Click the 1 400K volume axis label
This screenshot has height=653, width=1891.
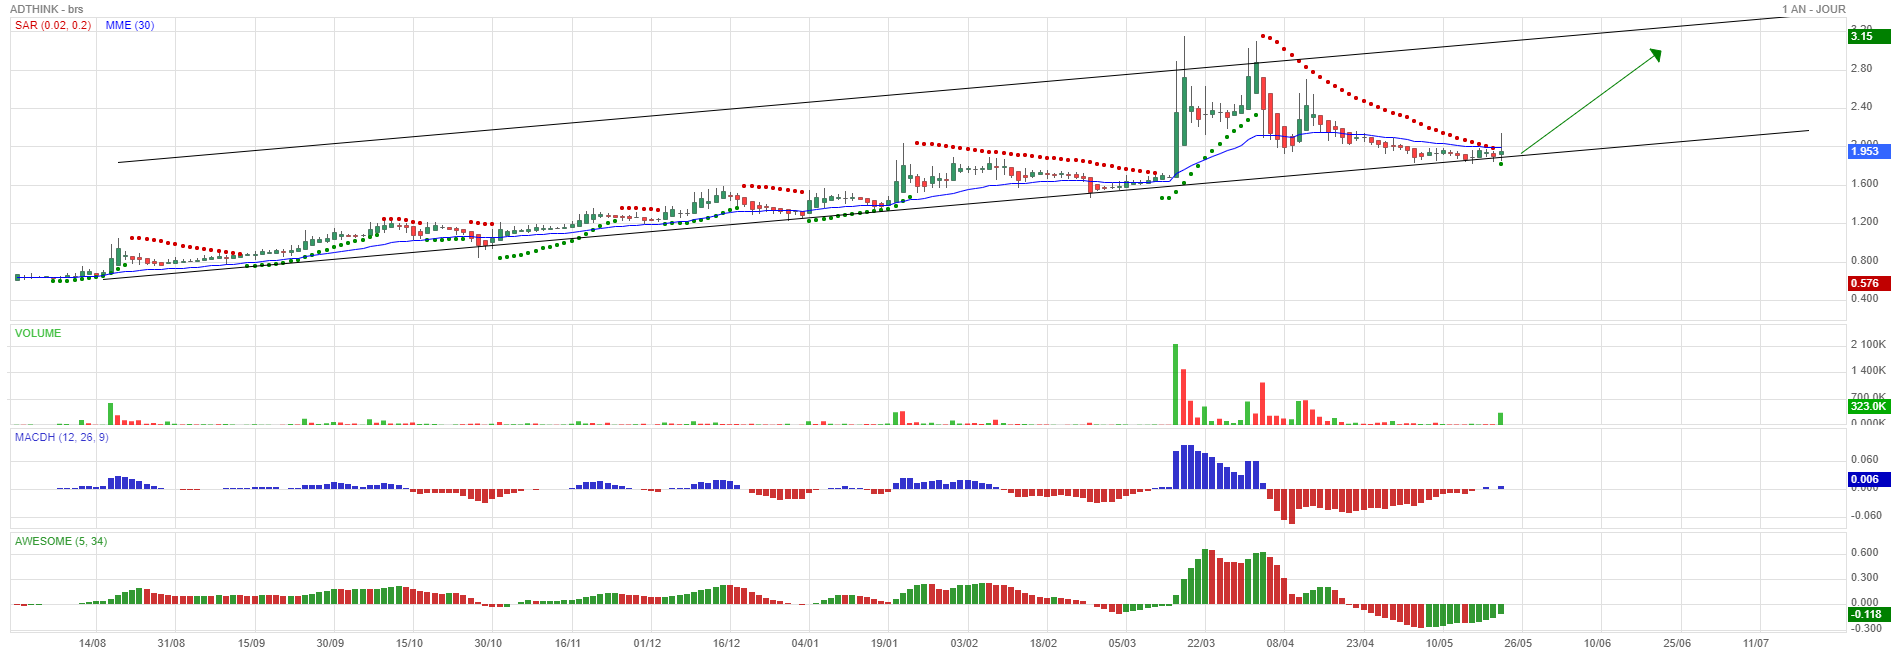[x=1868, y=370]
